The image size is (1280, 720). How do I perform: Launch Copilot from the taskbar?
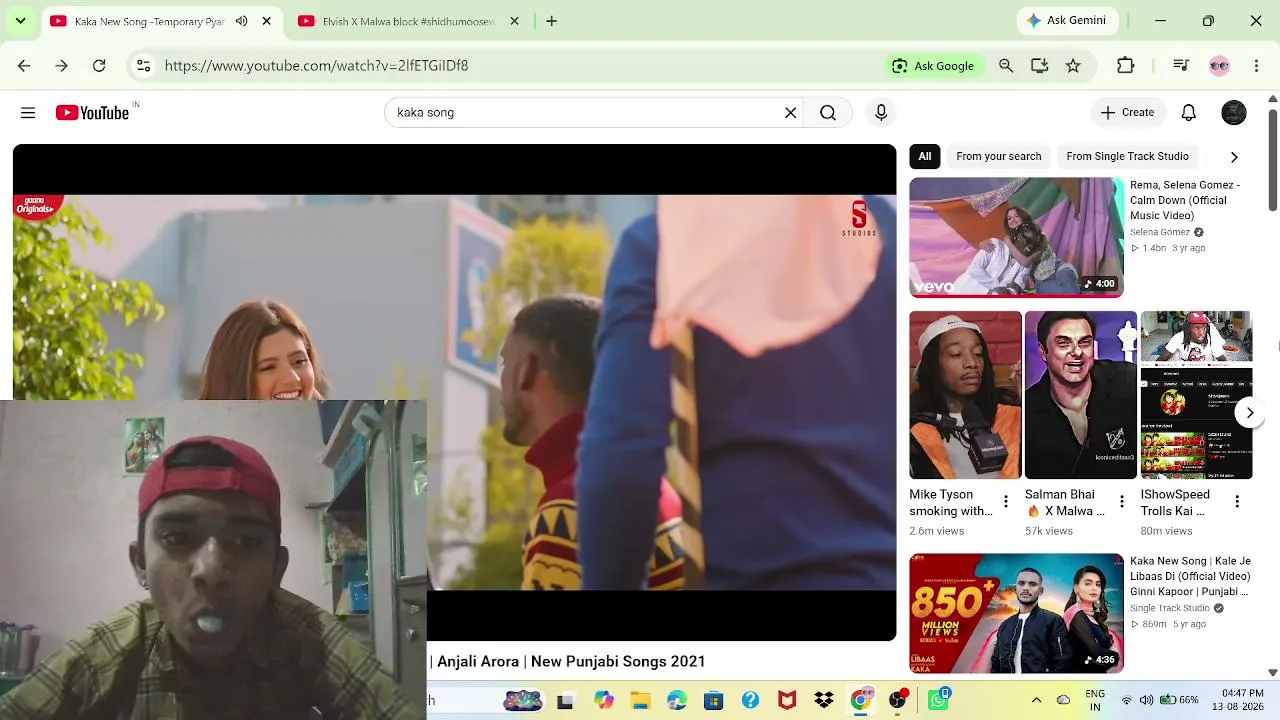[603, 701]
